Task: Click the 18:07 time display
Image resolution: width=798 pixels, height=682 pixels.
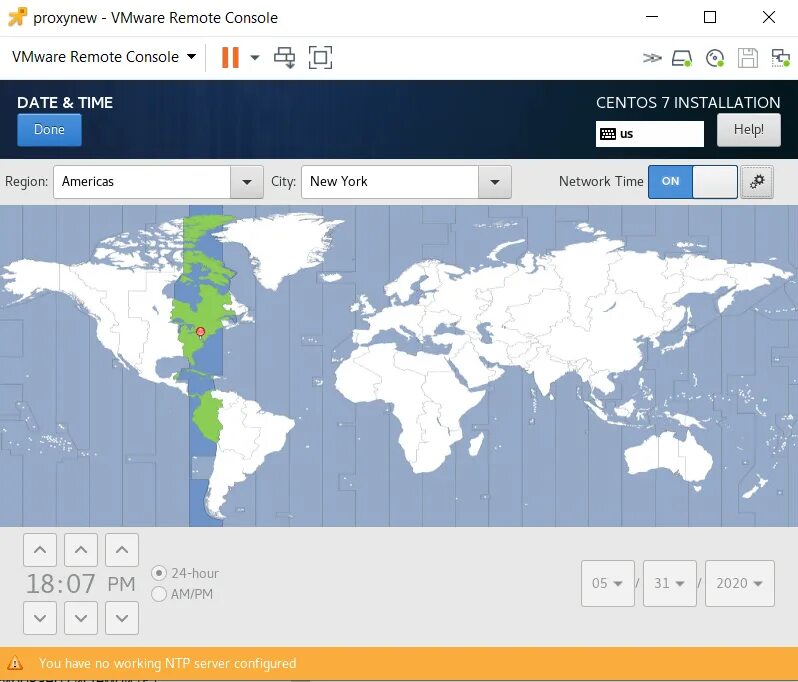Action: [x=61, y=584]
